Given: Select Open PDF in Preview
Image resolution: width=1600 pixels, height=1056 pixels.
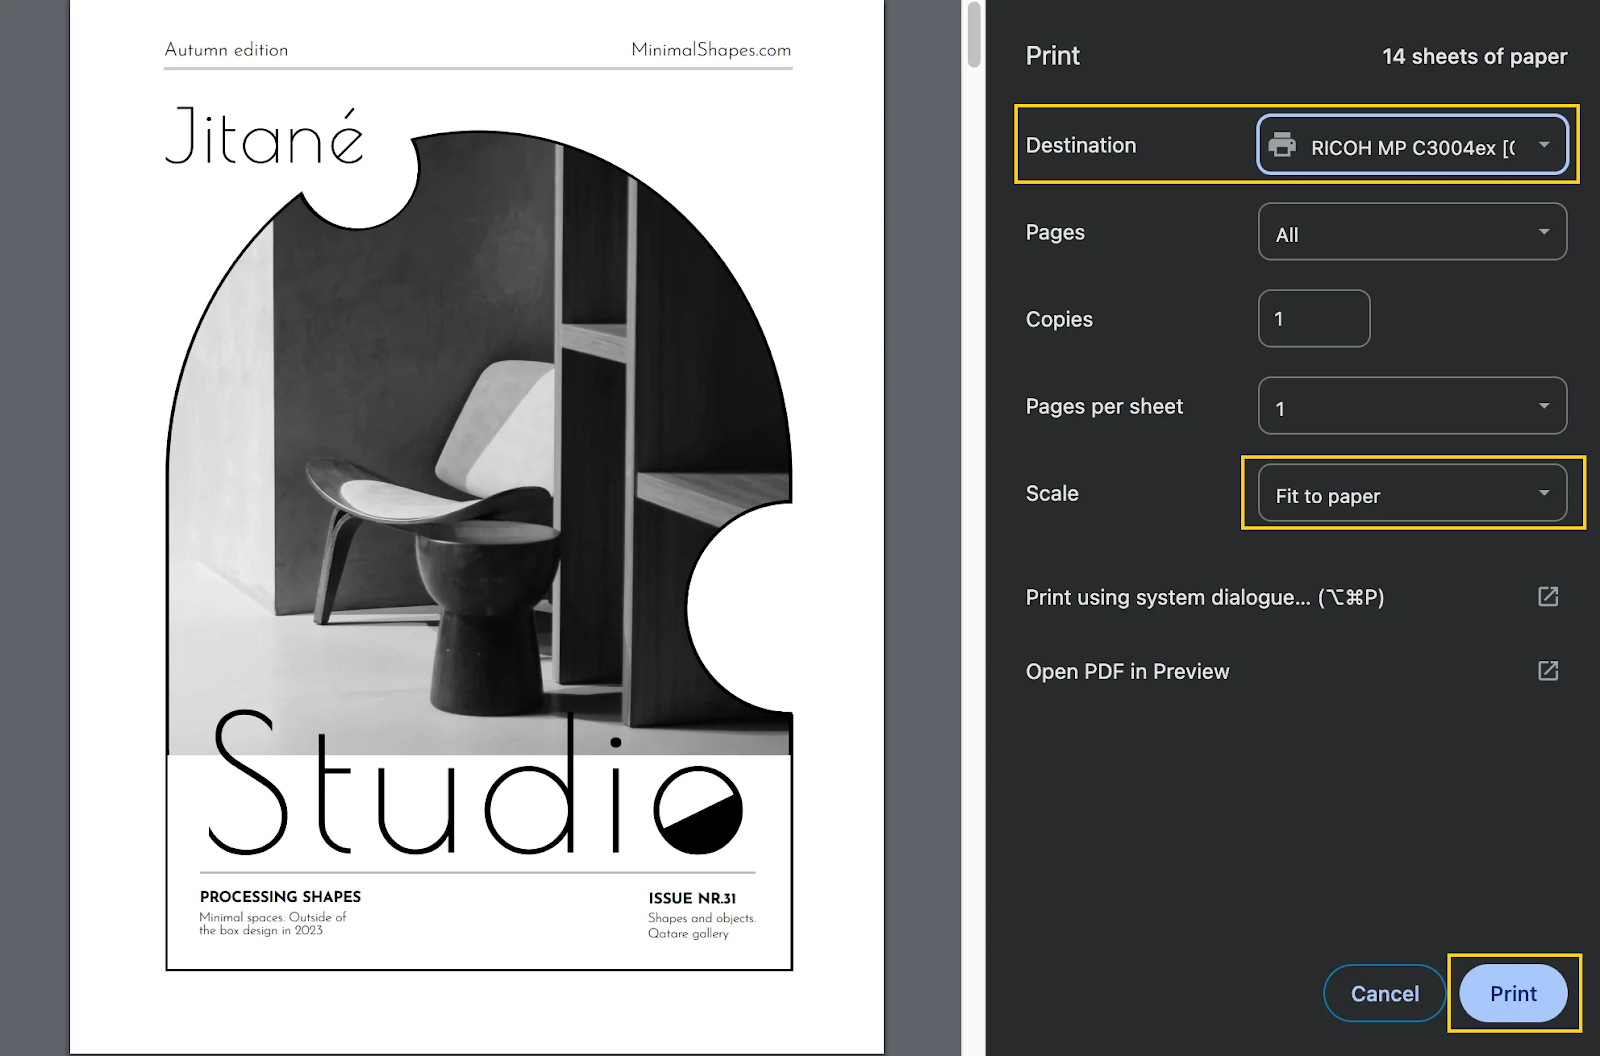Looking at the screenshot, I should (1127, 671).
